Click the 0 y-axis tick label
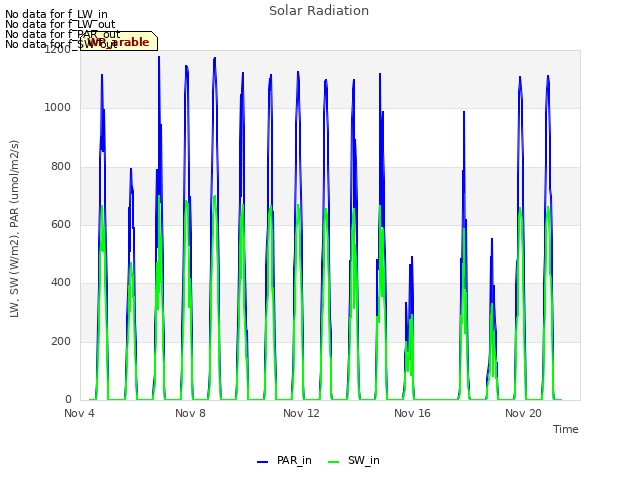 pos(68,400)
